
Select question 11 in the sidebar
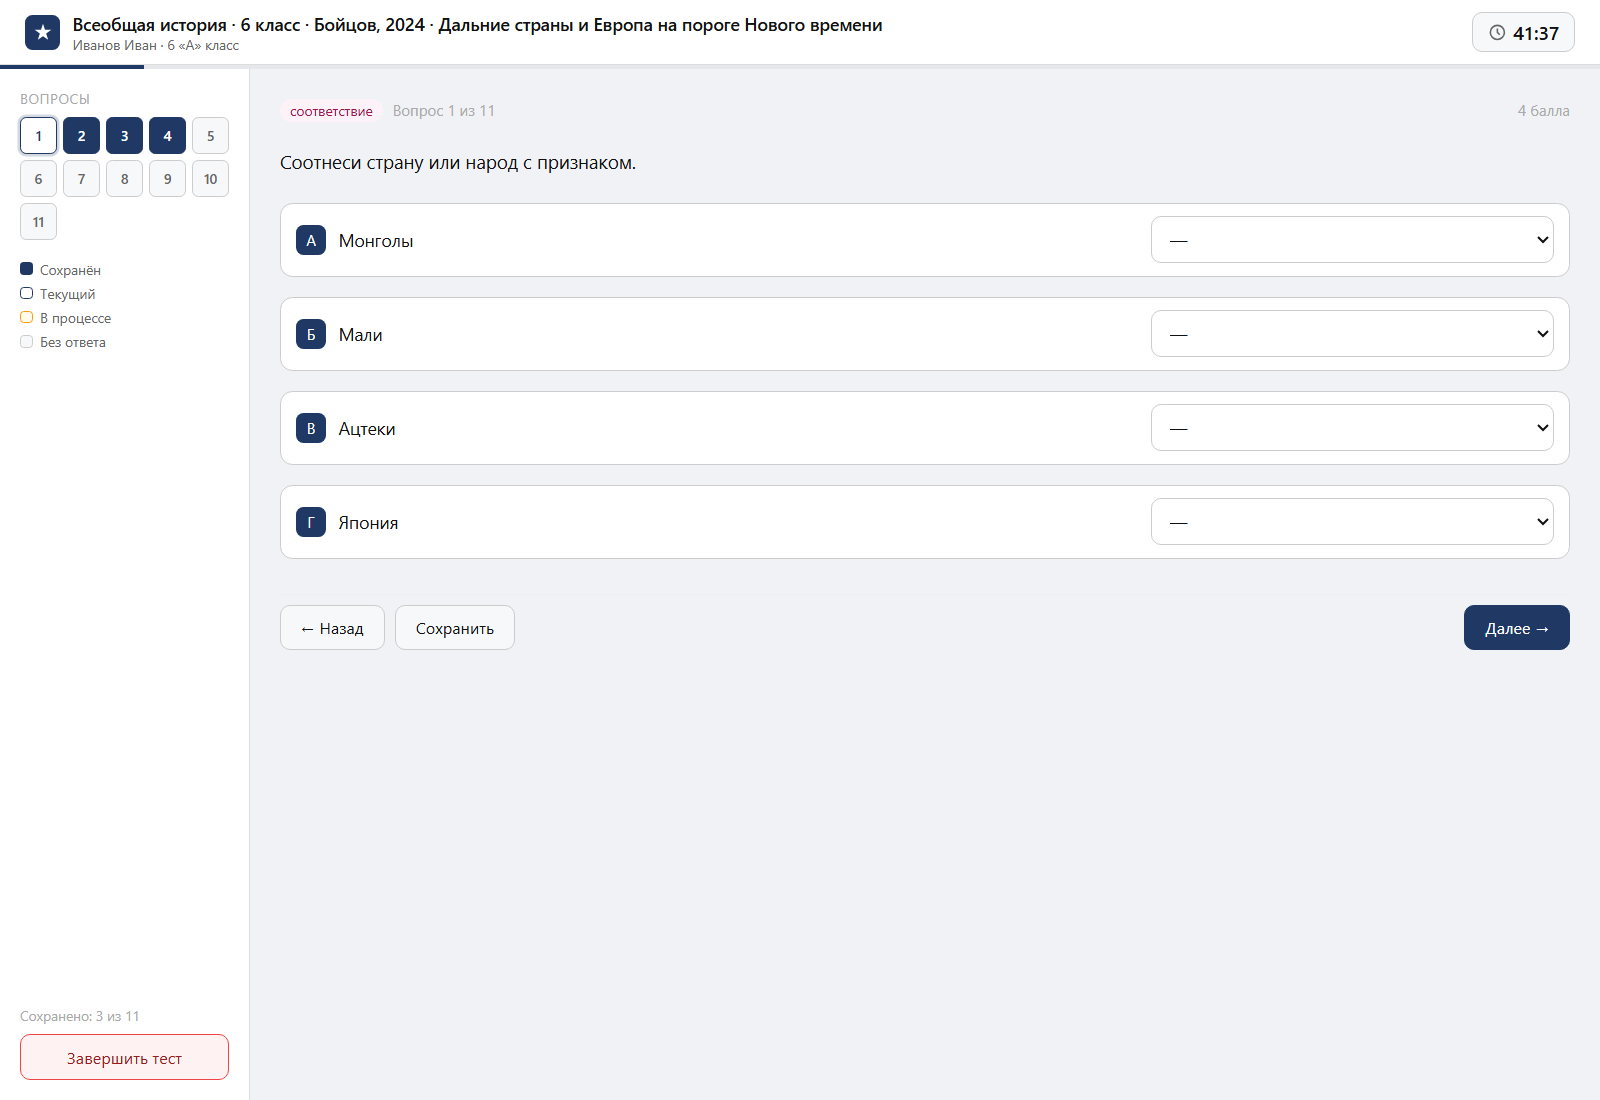coord(38,222)
